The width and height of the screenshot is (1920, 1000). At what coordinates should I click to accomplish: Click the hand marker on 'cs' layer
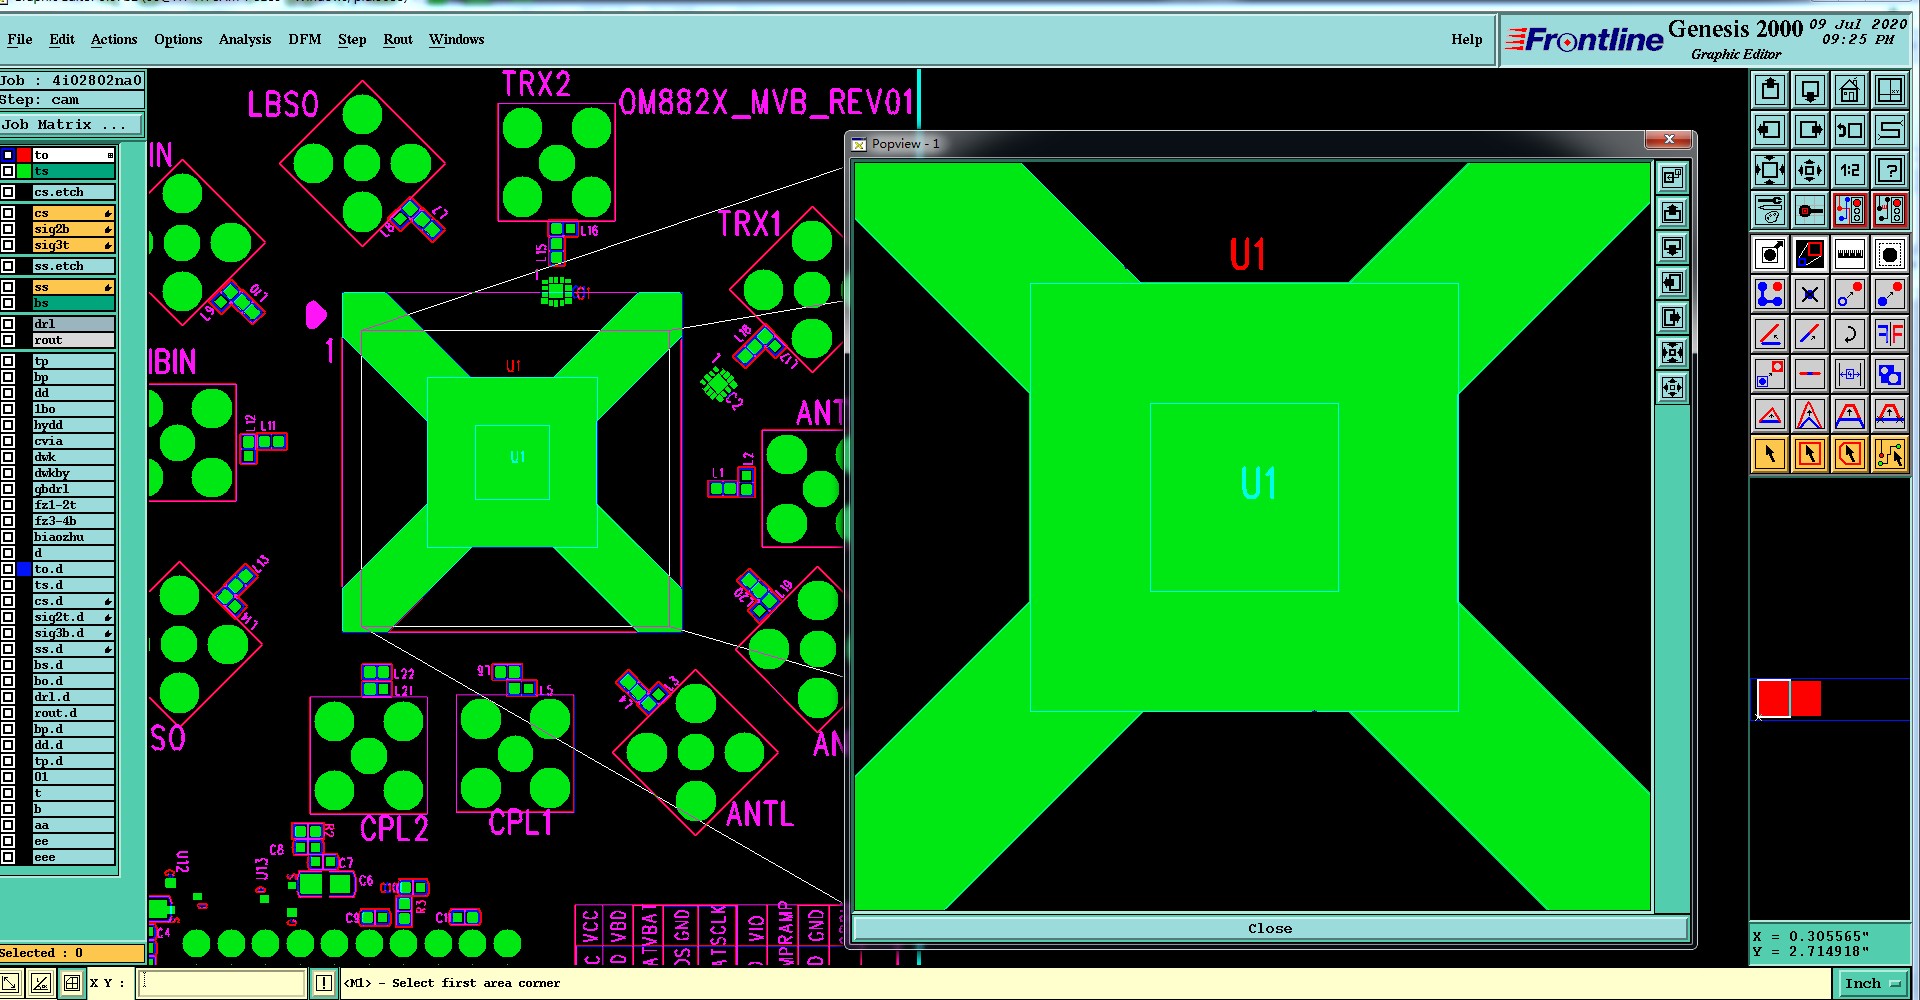pyautogui.click(x=108, y=214)
